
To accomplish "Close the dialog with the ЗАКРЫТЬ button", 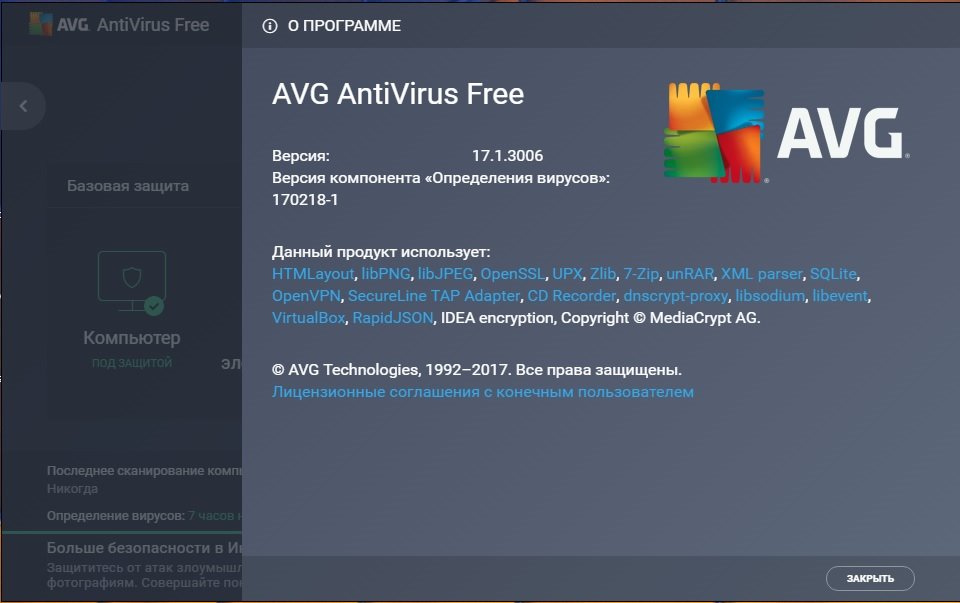I will coord(870,579).
